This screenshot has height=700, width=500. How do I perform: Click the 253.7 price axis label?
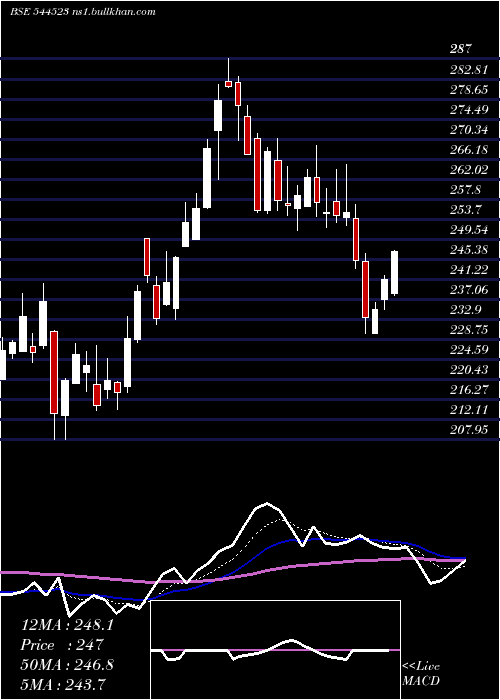pos(466,210)
